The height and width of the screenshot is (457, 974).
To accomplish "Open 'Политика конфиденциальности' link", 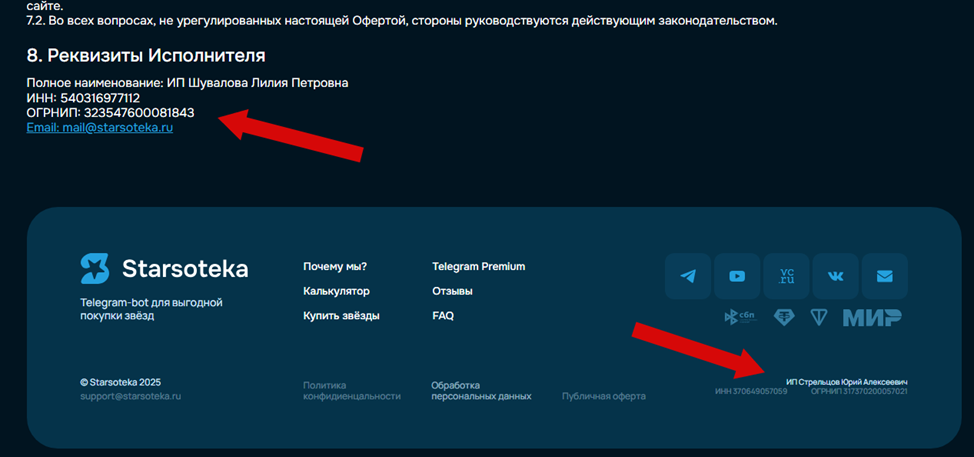I will 351,390.
